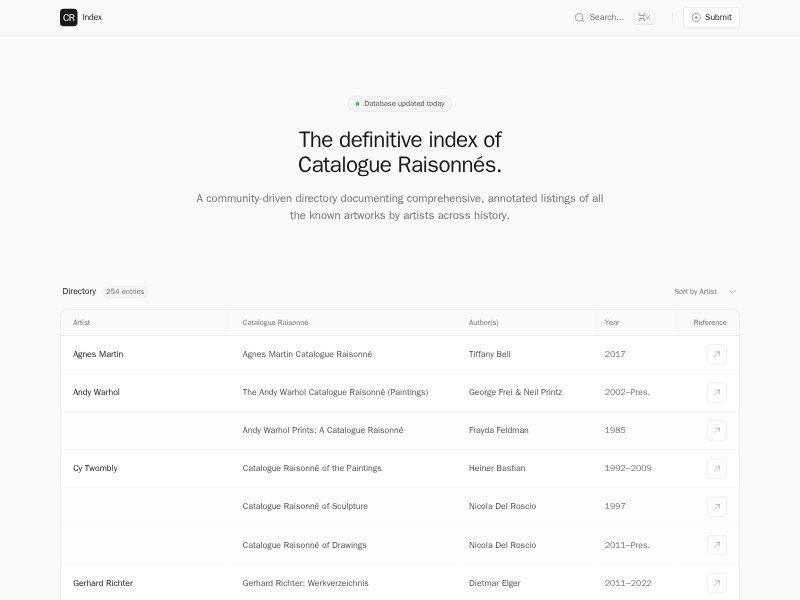
Task: Click the Submit button
Action: 711,17
